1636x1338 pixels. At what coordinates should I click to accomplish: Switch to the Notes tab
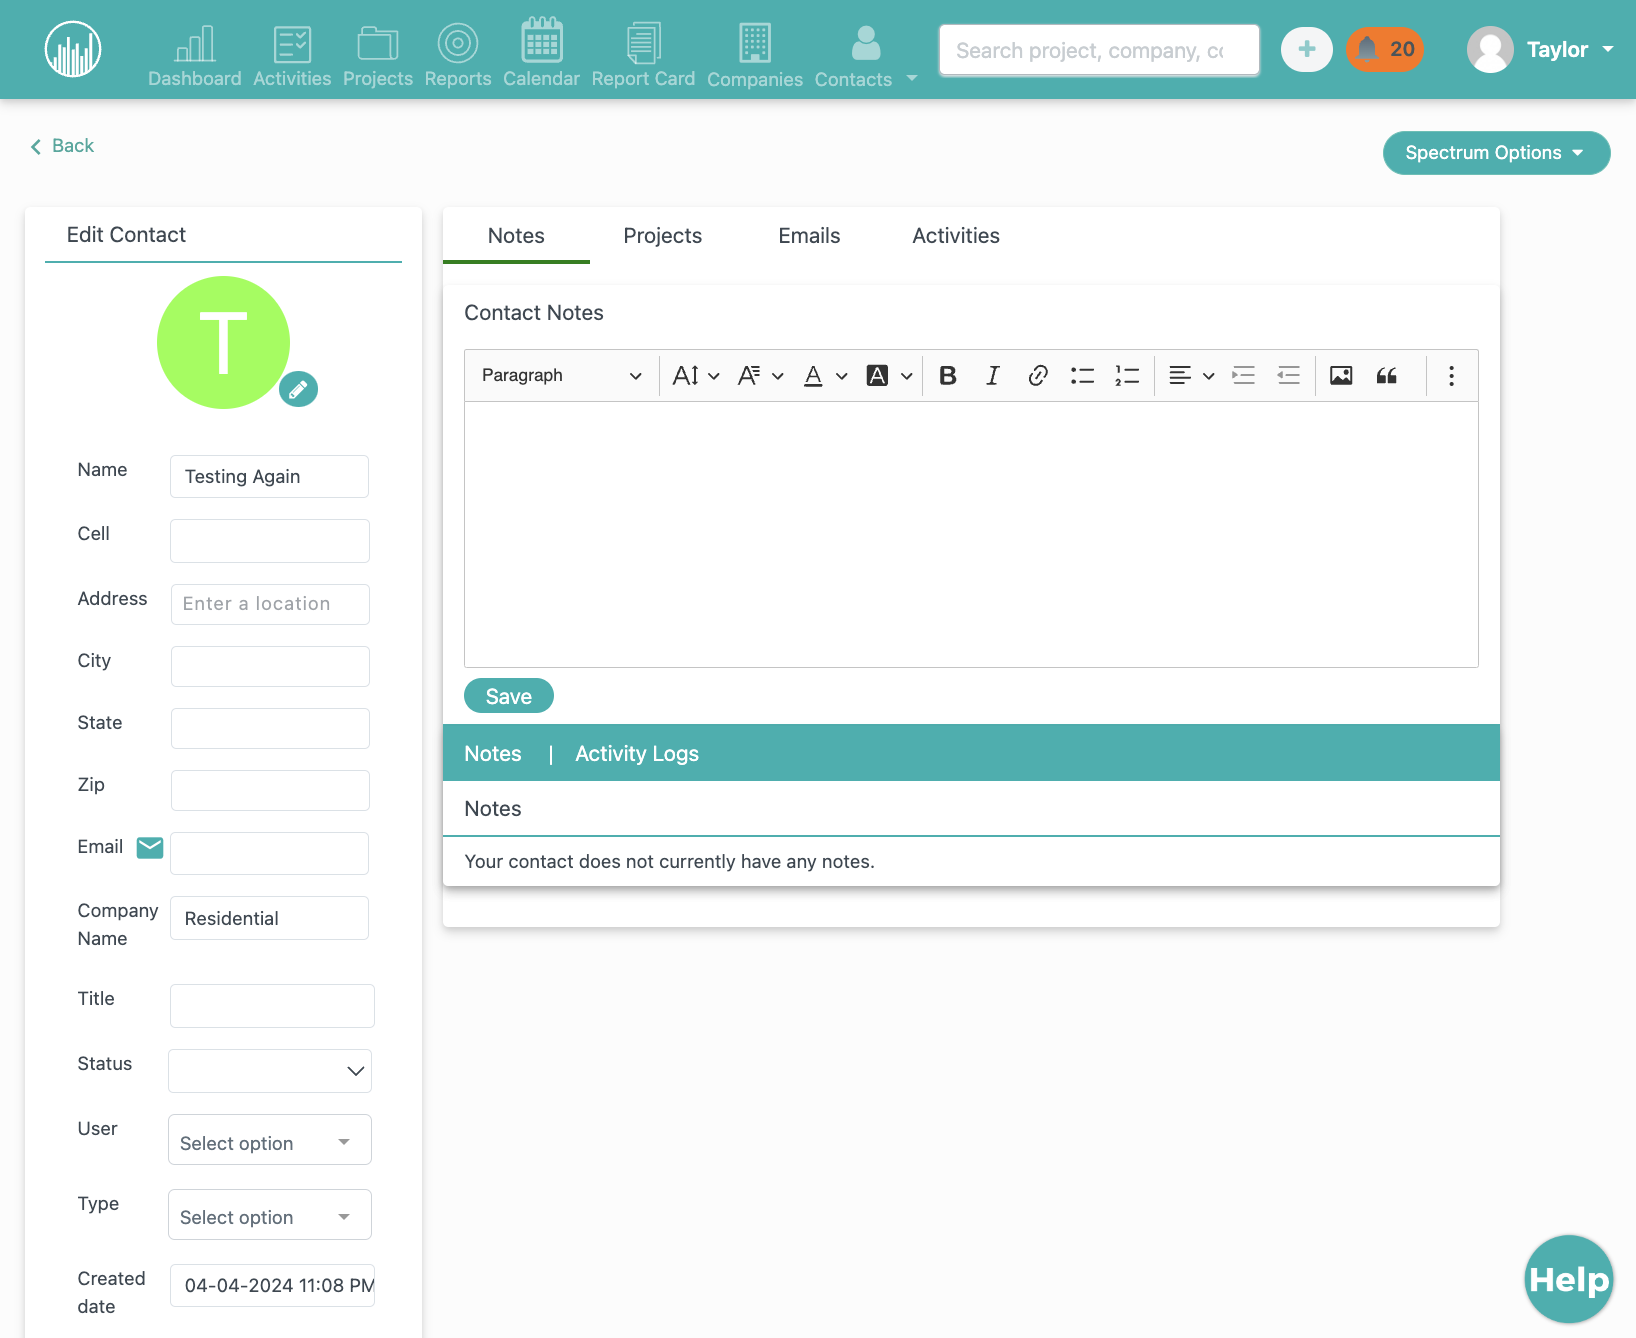tap(516, 236)
